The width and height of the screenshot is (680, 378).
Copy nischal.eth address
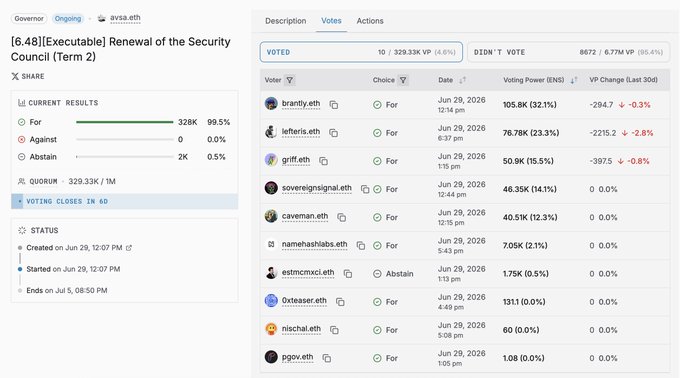334,330
